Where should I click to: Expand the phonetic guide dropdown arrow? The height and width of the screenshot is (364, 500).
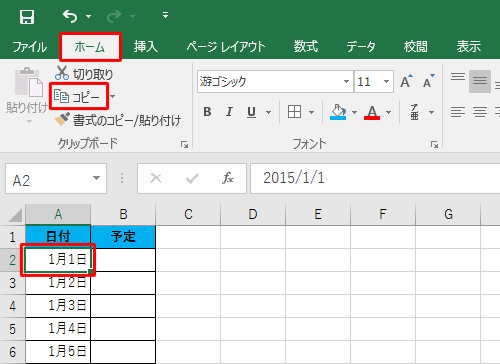pyautogui.click(x=431, y=112)
